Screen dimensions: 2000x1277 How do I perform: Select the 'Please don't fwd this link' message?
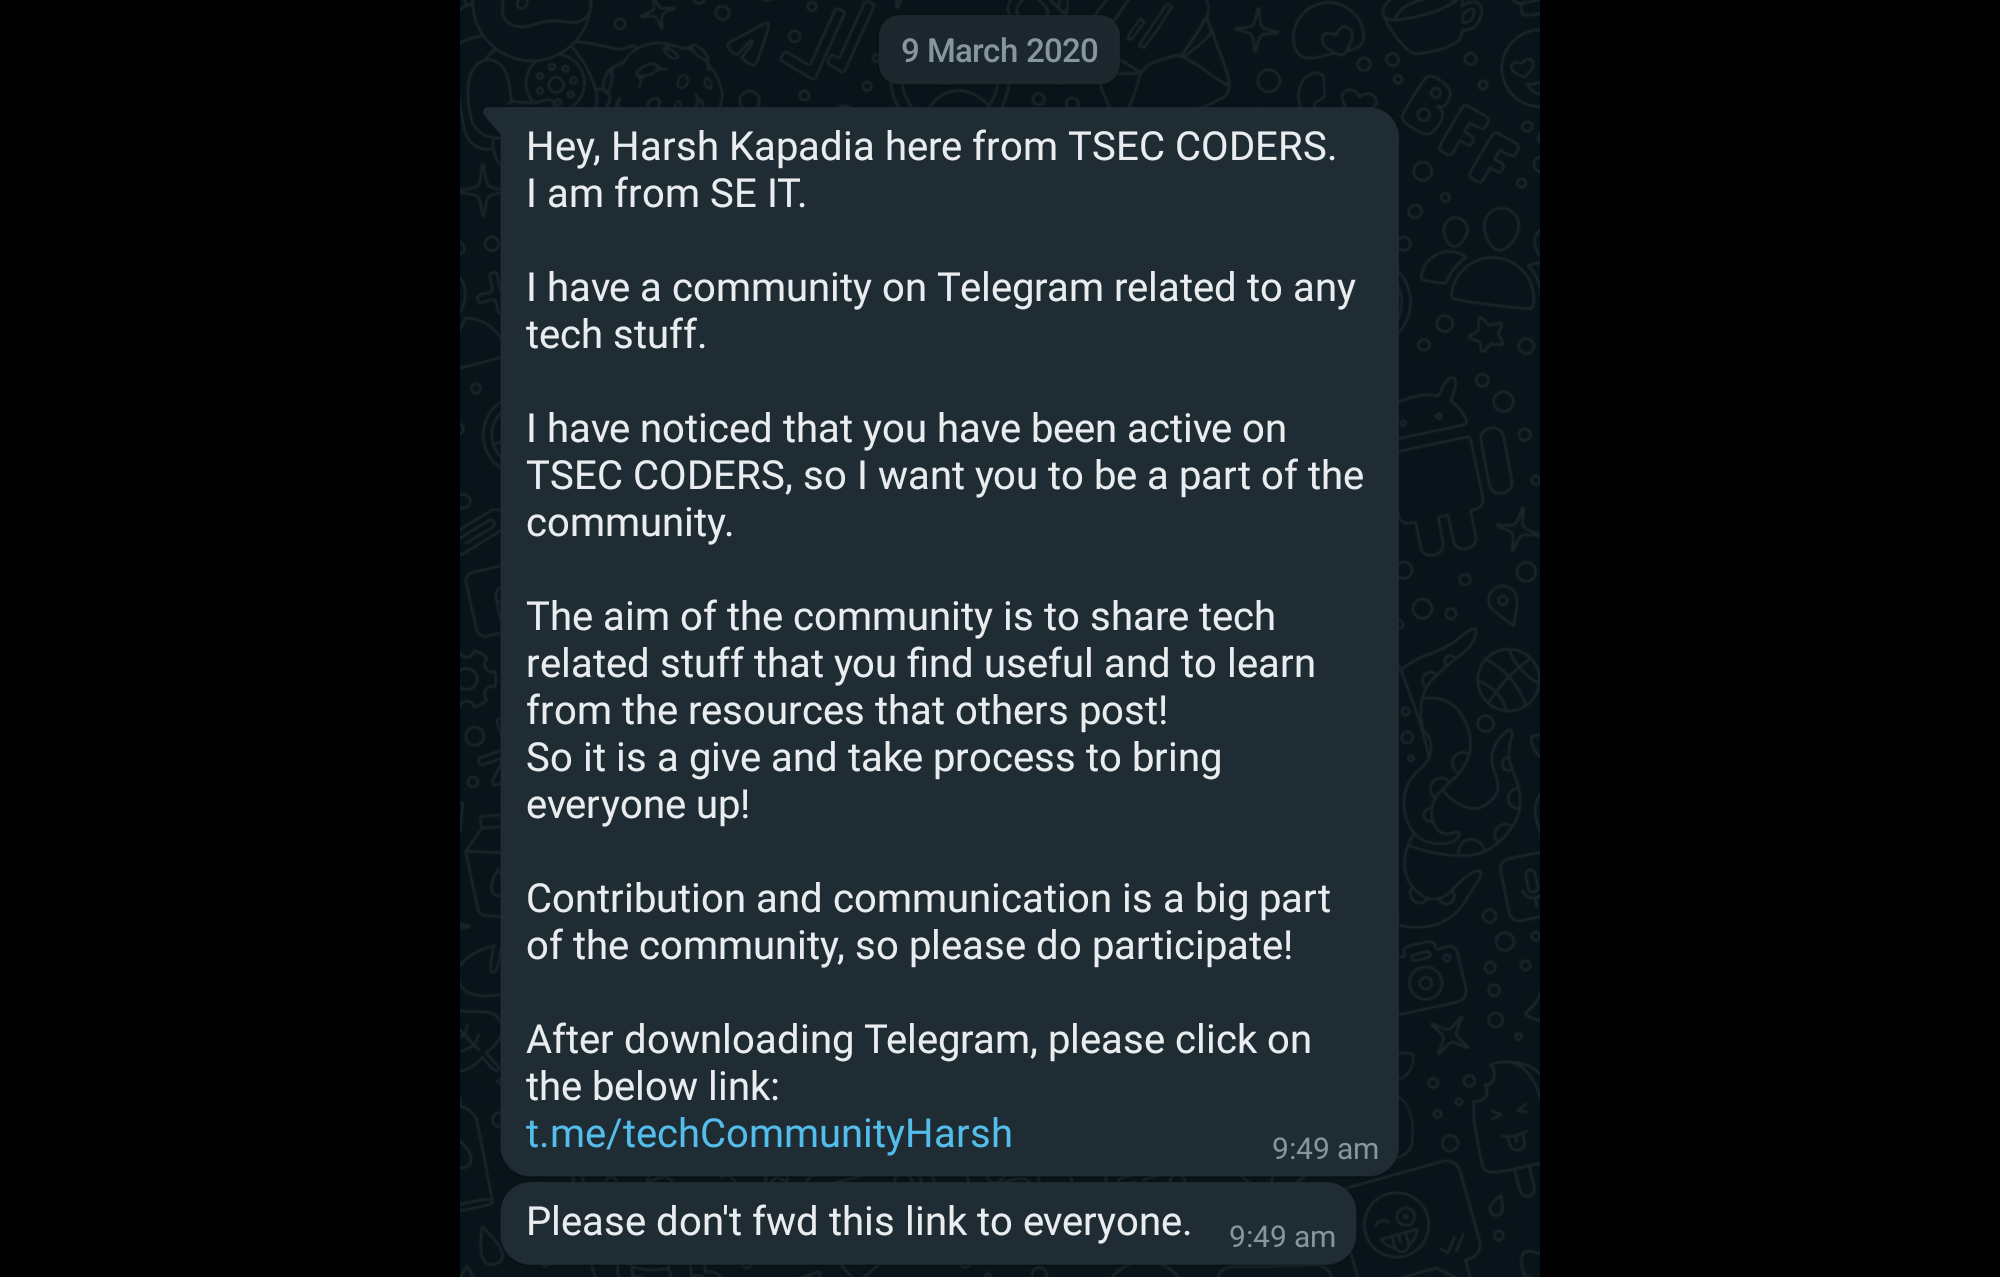pyautogui.click(x=858, y=1222)
